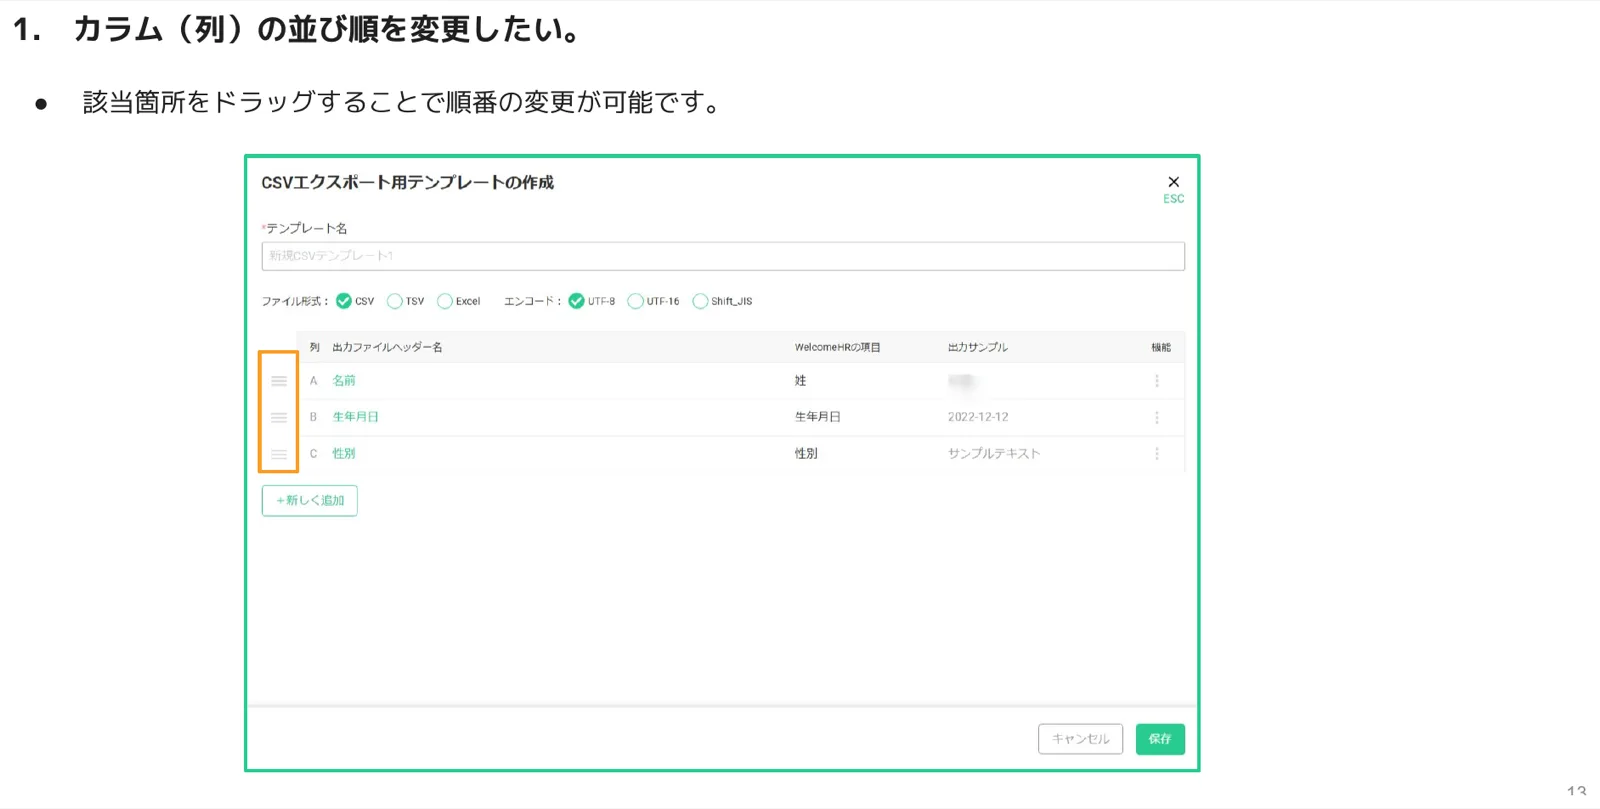Click the 生年月日 header name link

355,417
